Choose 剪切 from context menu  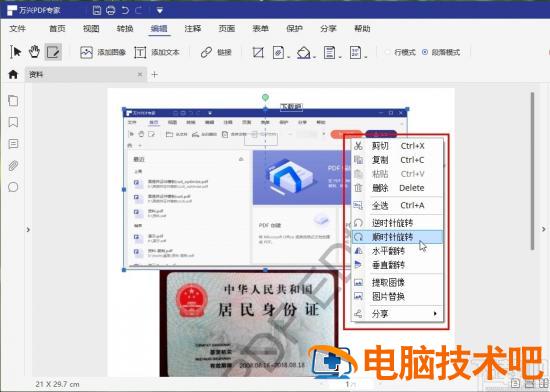[x=397, y=146]
